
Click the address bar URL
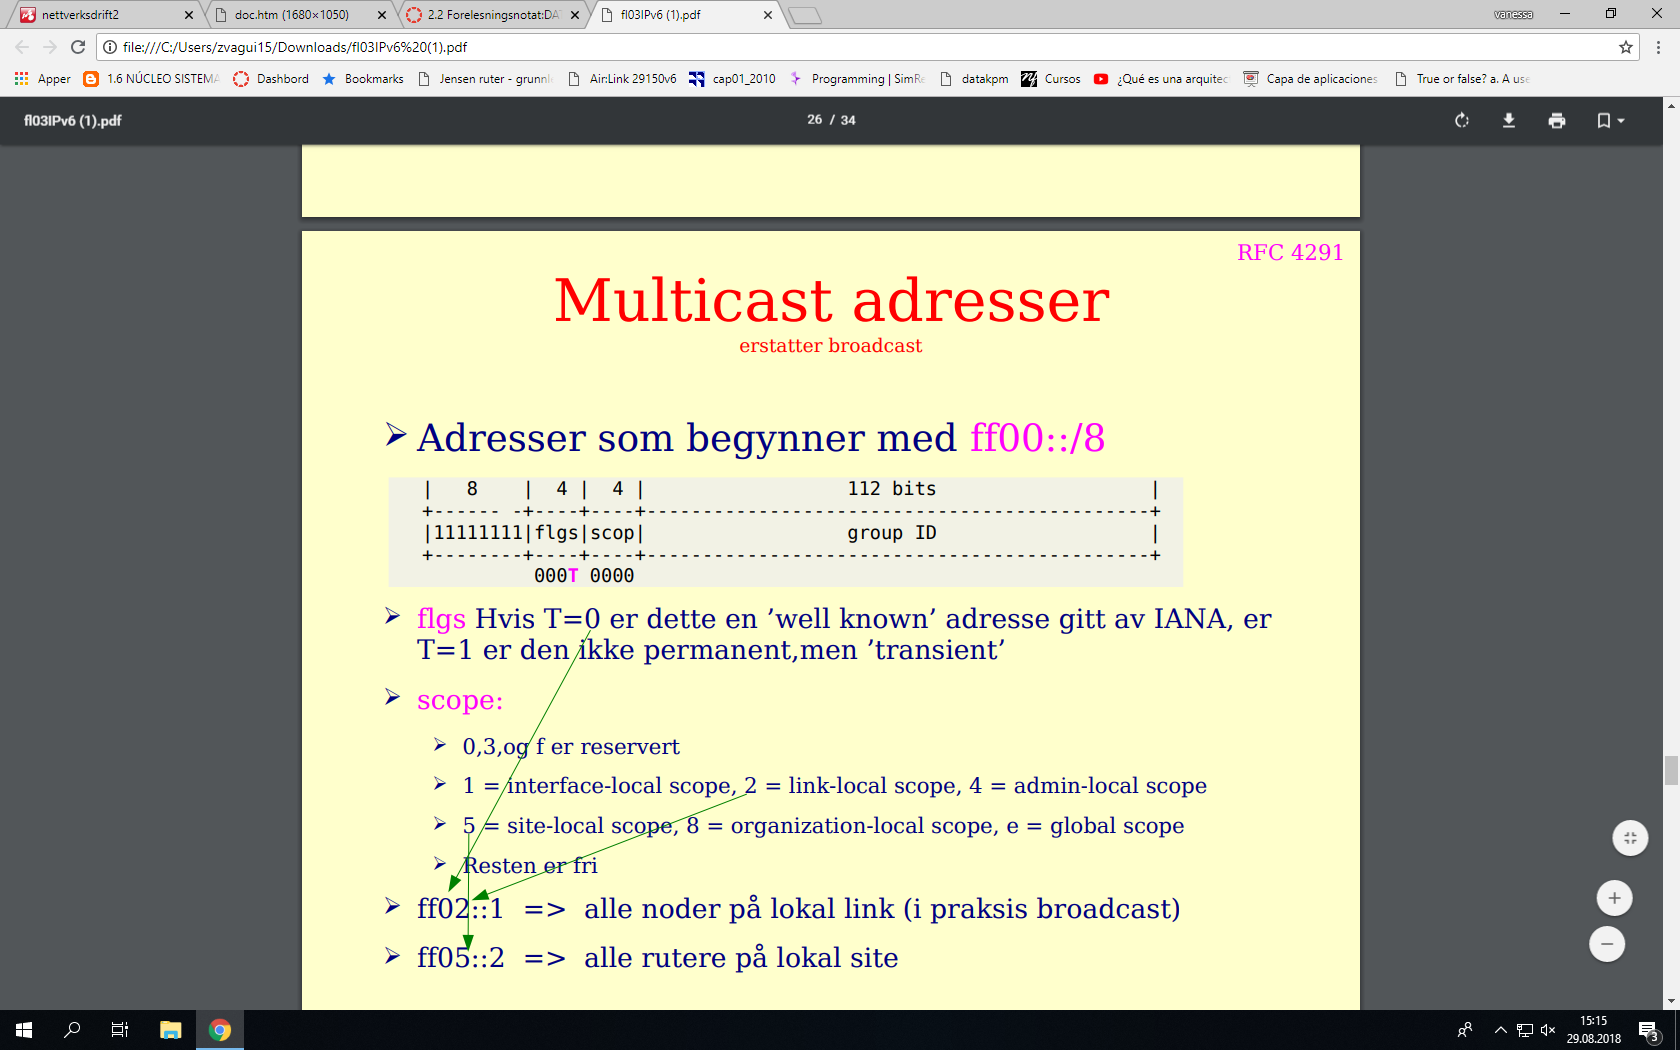point(295,47)
